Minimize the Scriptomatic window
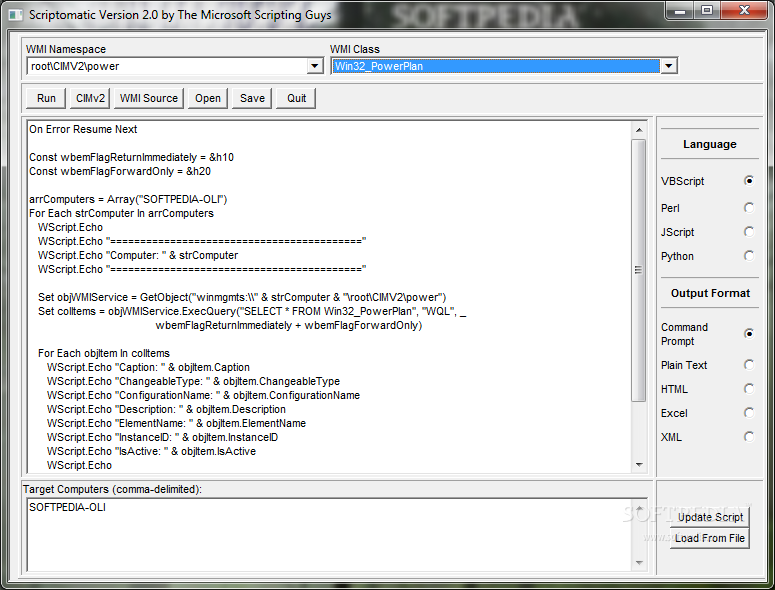The image size is (775, 590). (x=680, y=10)
